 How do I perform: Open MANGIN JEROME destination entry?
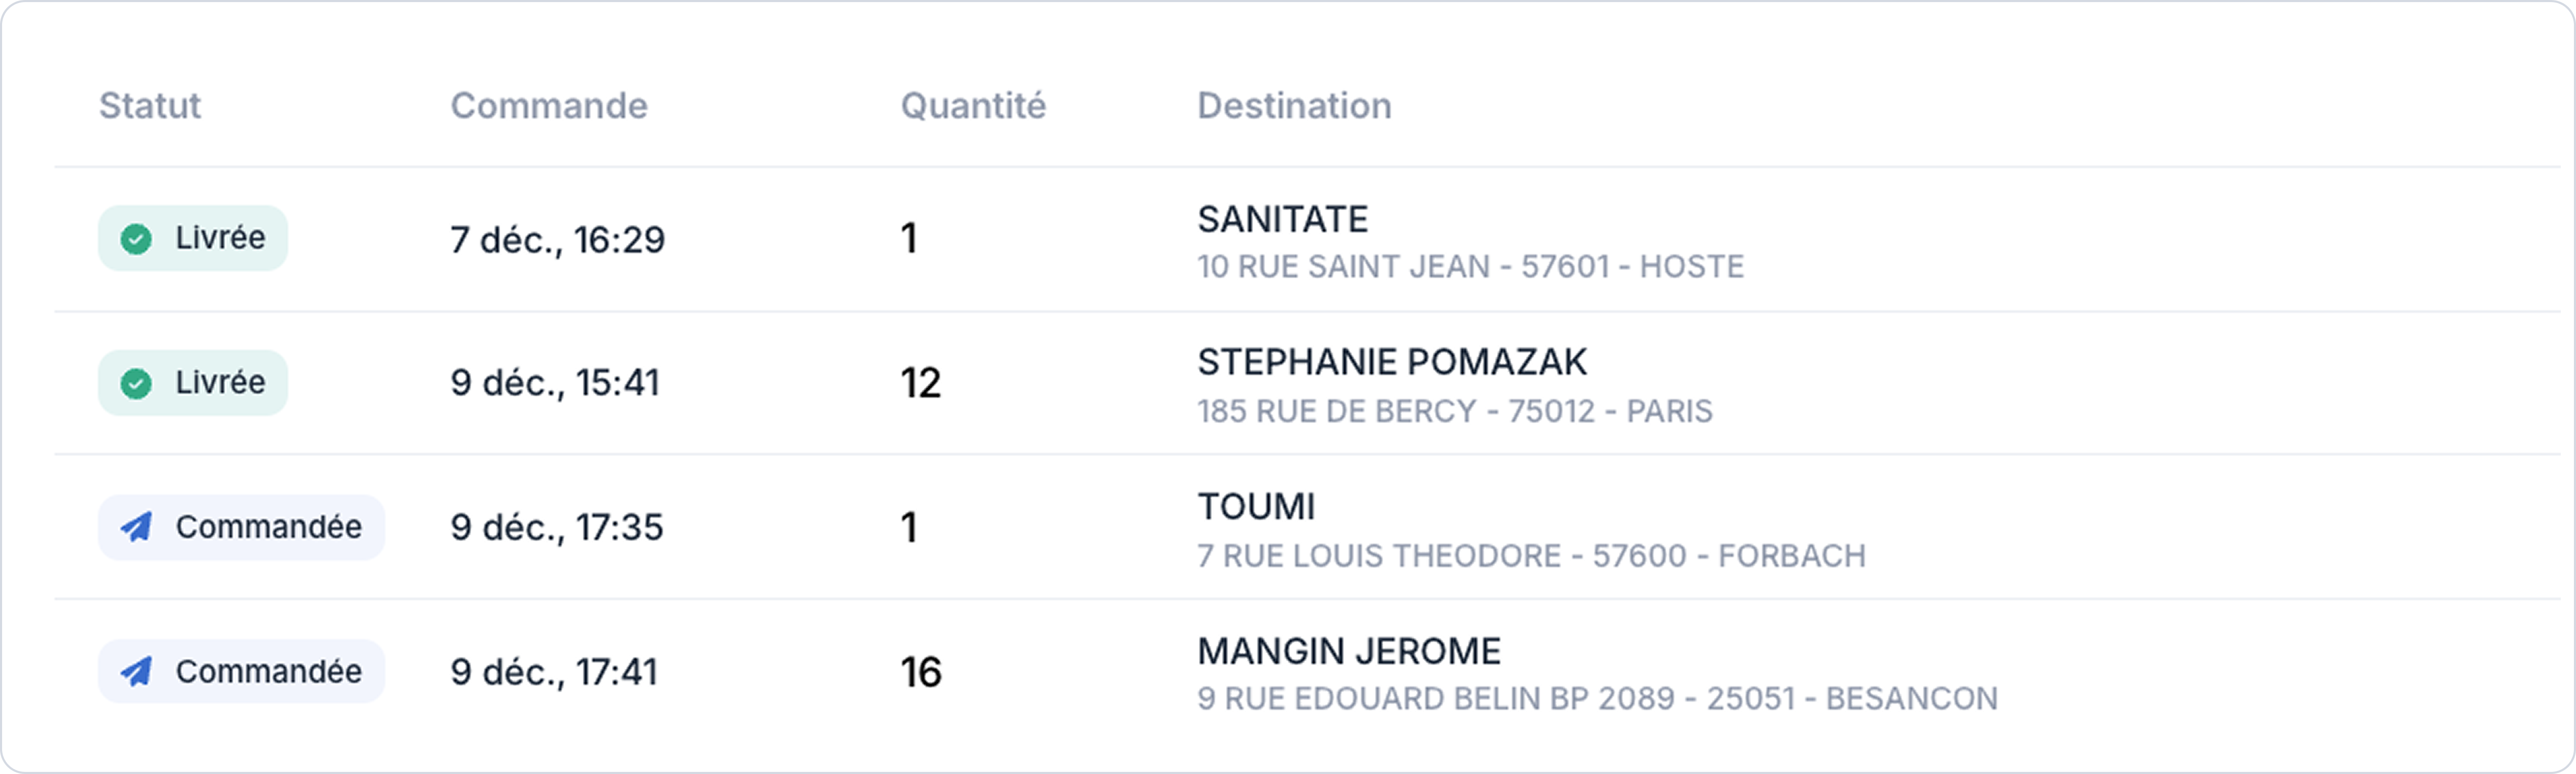click(1348, 652)
